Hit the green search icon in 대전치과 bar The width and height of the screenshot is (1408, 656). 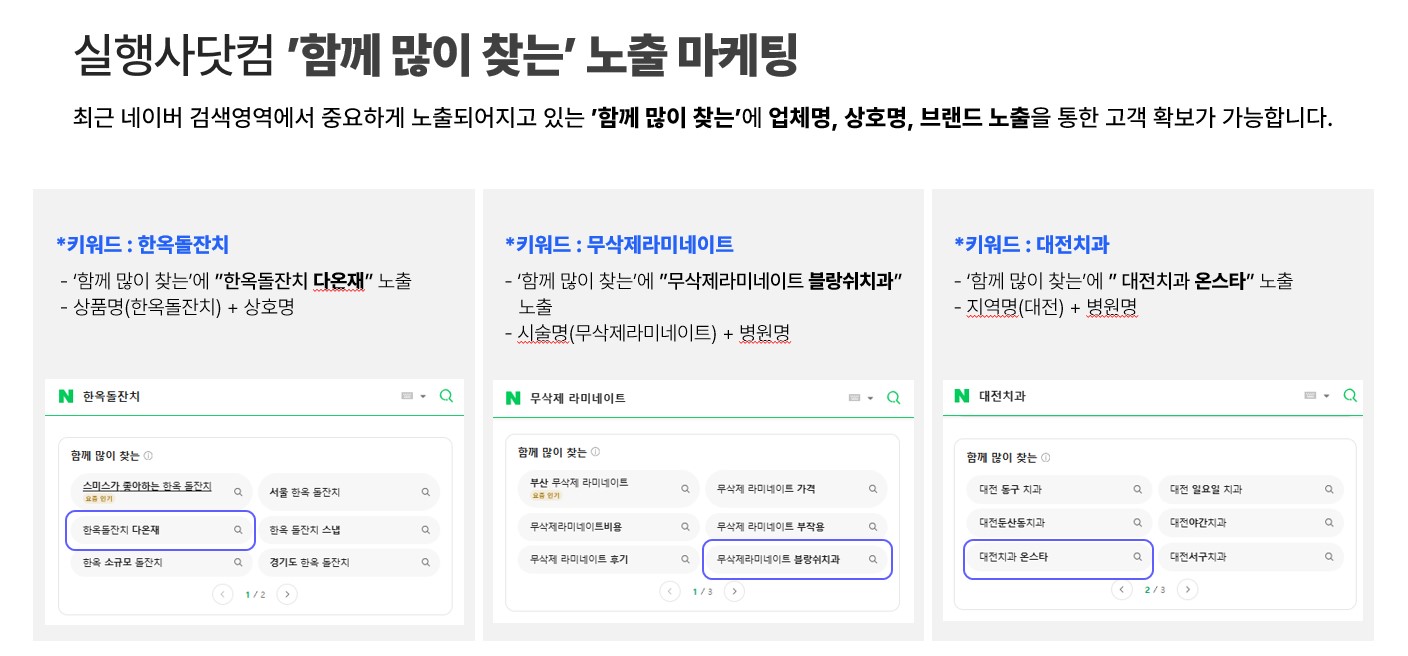(1350, 396)
